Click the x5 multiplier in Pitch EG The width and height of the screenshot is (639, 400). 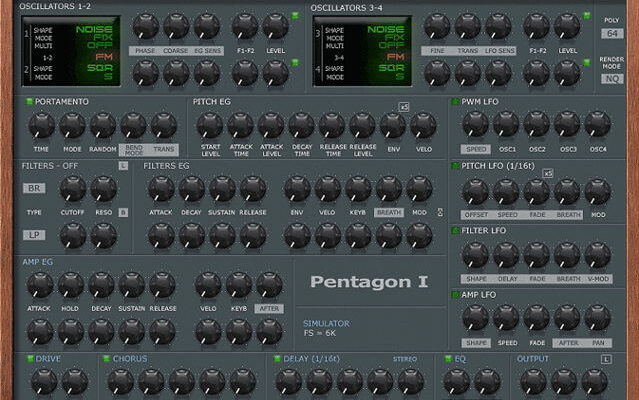point(404,106)
